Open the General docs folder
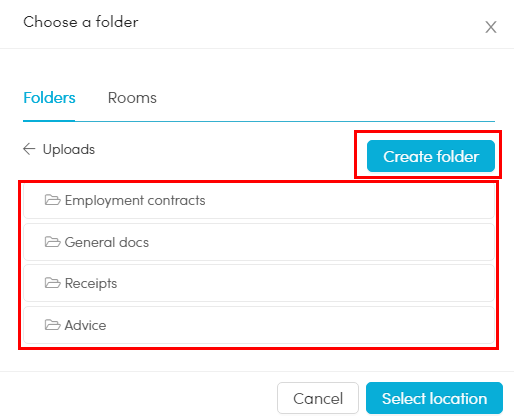 coord(259,242)
